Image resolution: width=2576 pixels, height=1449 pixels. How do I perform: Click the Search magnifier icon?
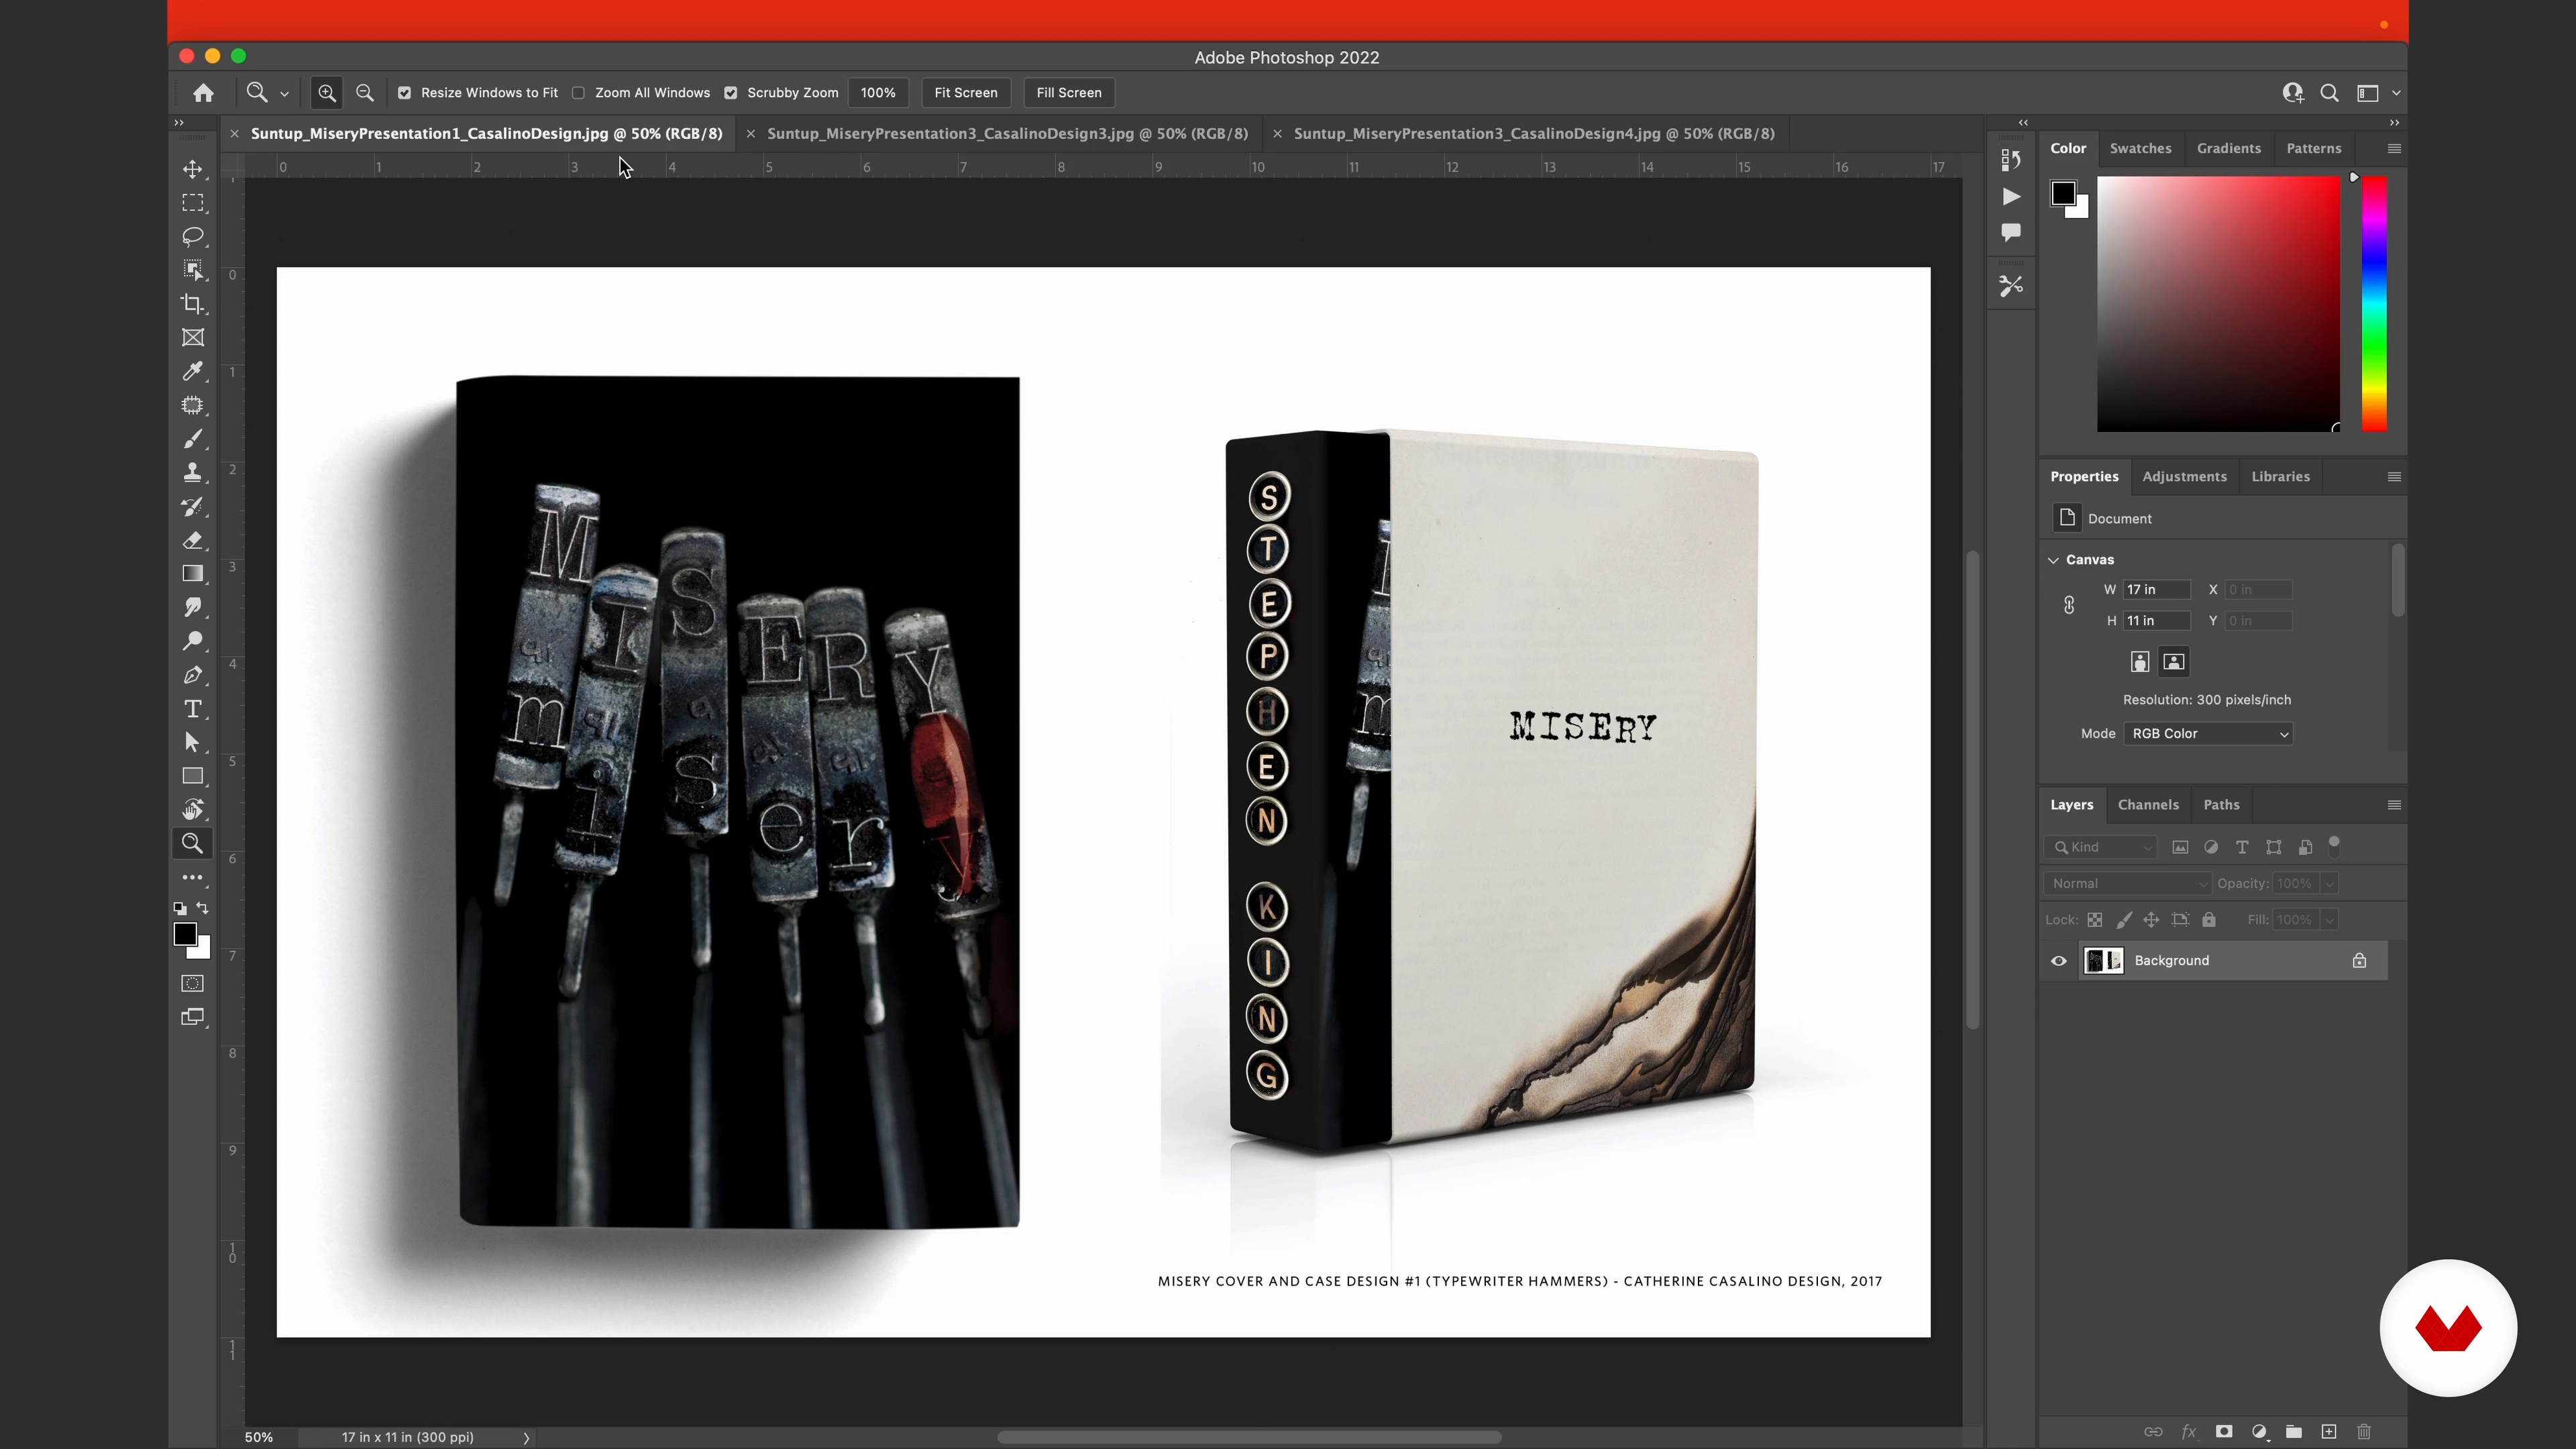click(x=2329, y=93)
